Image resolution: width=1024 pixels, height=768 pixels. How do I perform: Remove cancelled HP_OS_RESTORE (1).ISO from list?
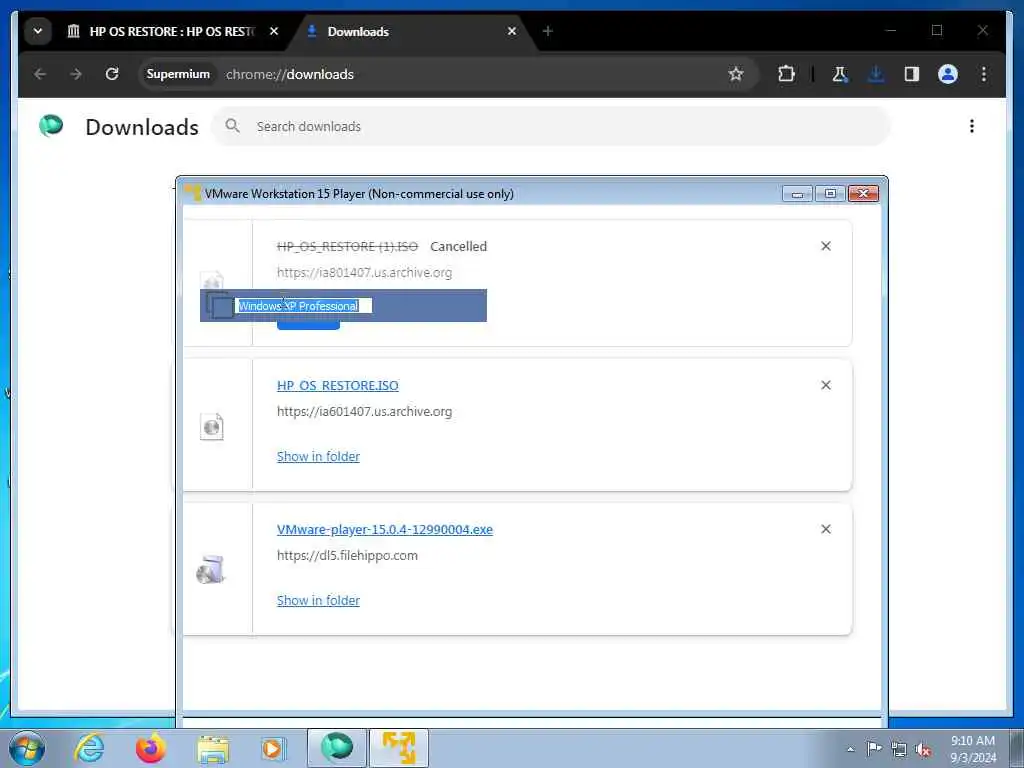[x=826, y=246]
